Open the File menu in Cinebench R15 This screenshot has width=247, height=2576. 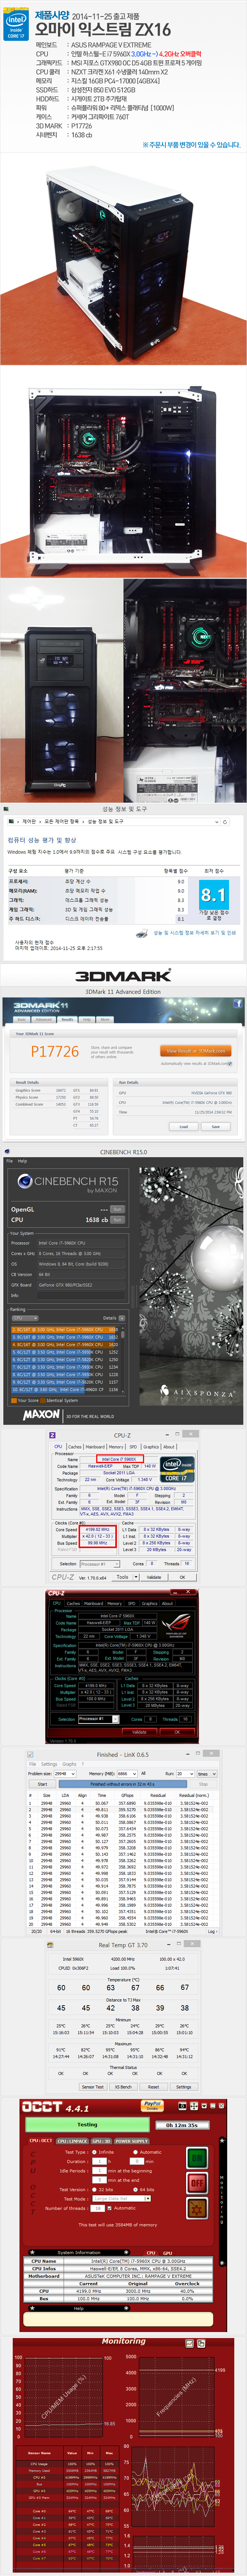(x=10, y=1161)
